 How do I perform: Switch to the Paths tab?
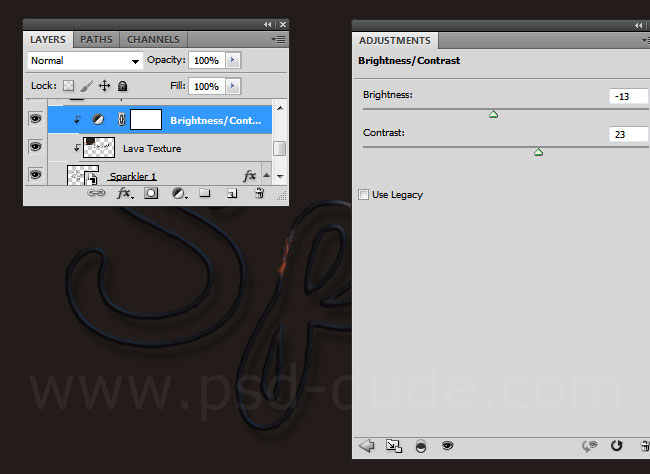(x=96, y=40)
